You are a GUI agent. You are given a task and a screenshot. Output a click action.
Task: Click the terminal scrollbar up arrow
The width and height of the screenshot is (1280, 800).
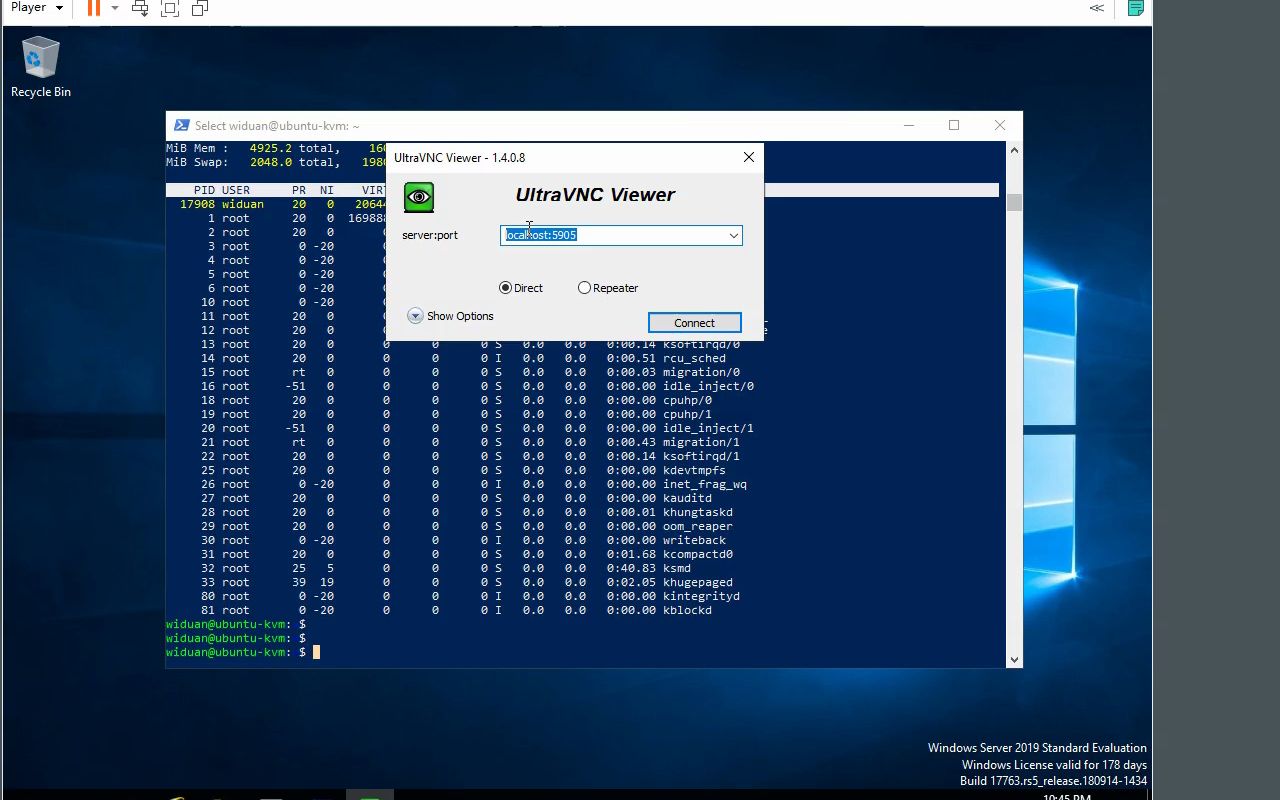pos(1014,150)
